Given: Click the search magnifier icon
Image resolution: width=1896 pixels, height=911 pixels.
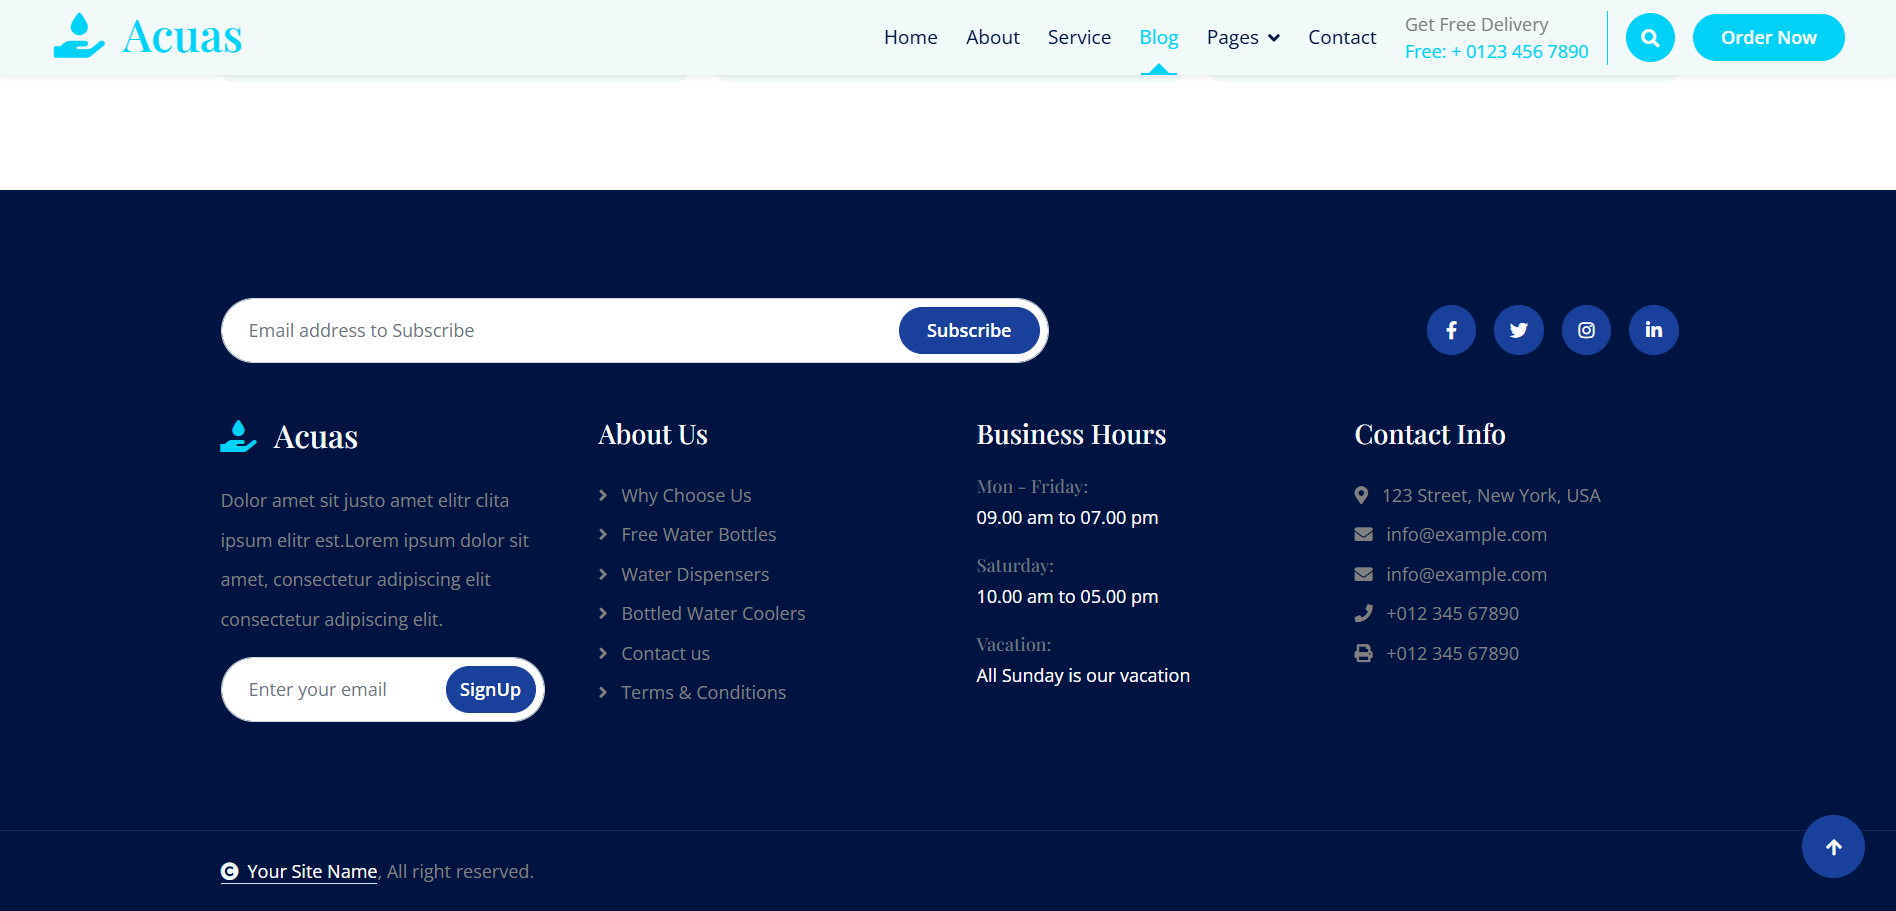Looking at the screenshot, I should click(1650, 37).
